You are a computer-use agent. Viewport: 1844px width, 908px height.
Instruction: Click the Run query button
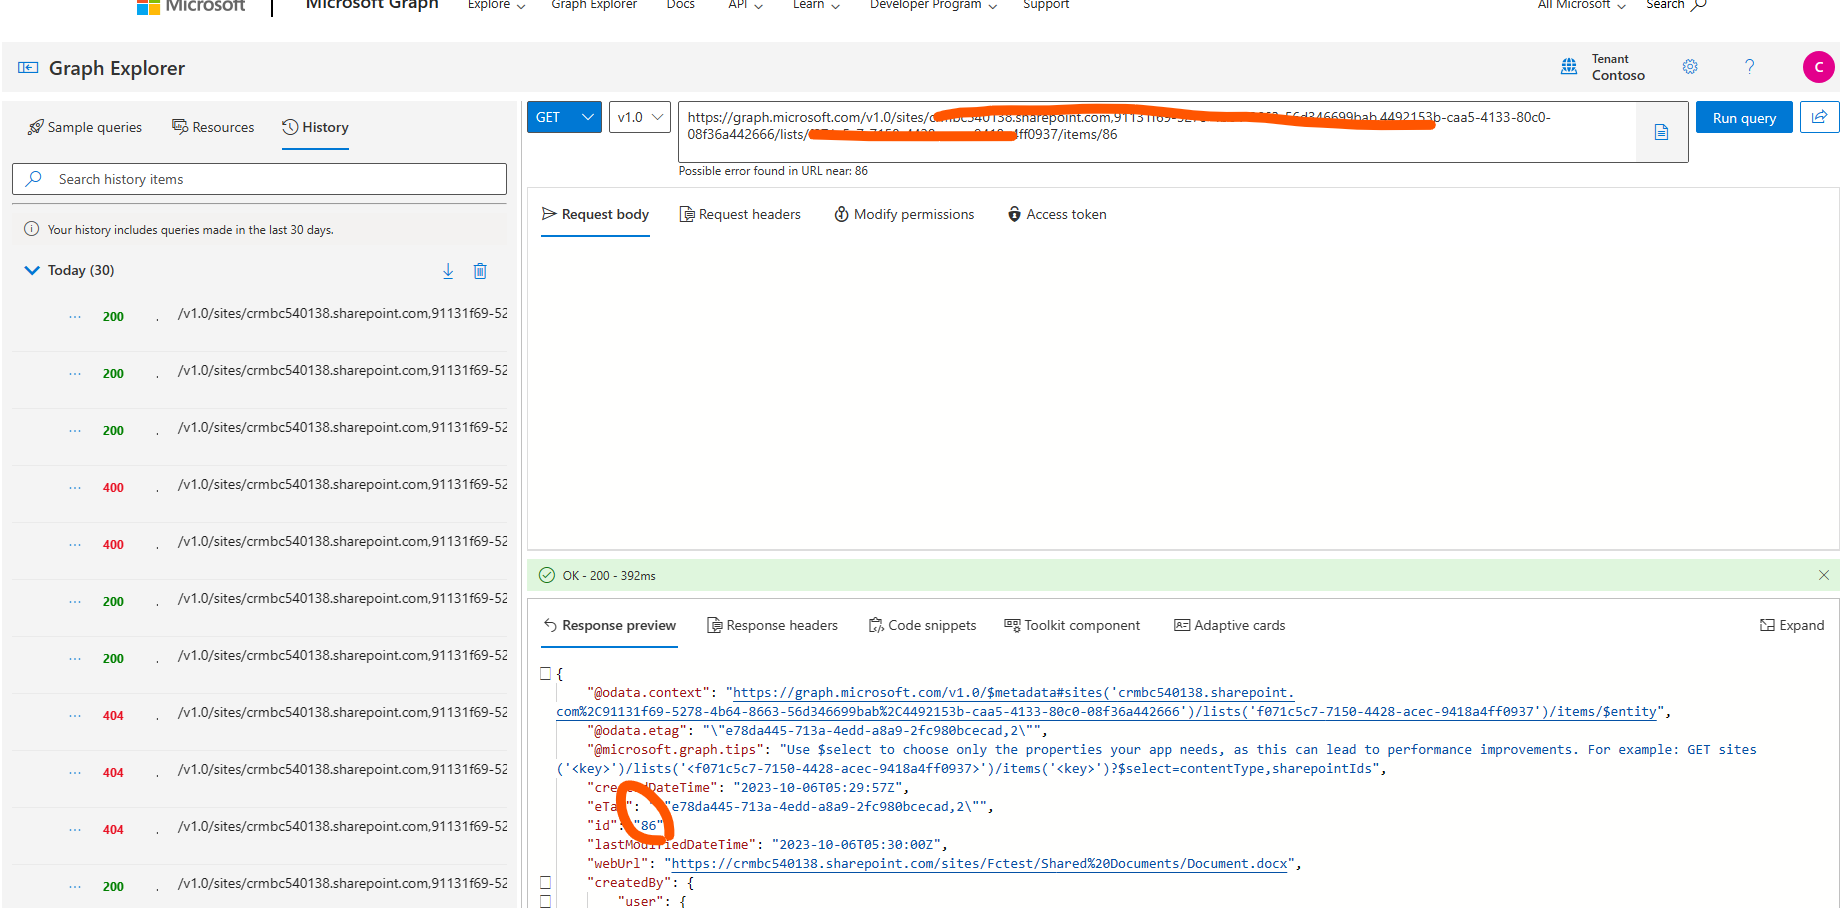(1744, 117)
